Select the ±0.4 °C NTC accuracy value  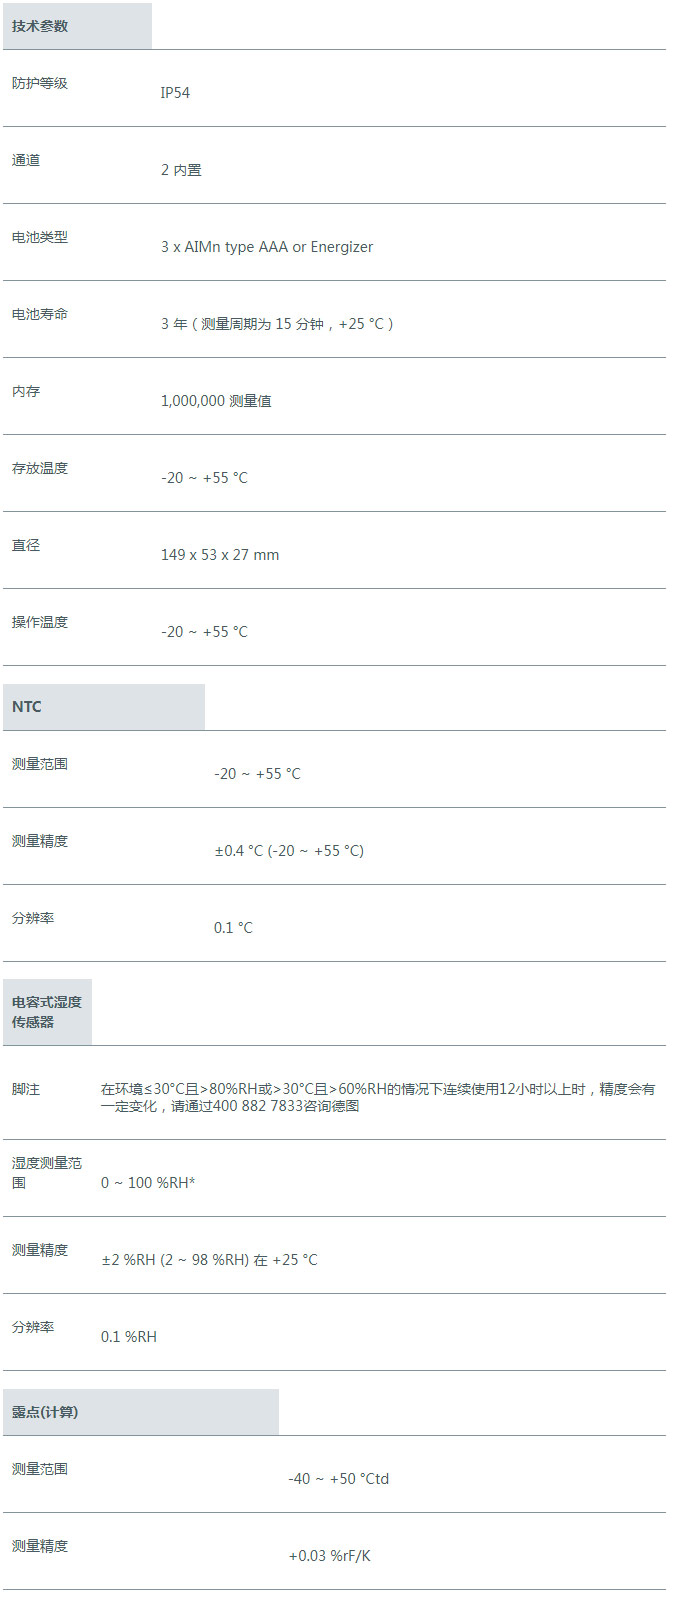[x=289, y=851]
